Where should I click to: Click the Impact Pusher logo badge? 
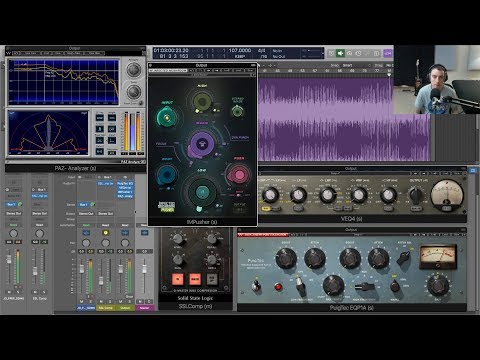click(x=166, y=207)
